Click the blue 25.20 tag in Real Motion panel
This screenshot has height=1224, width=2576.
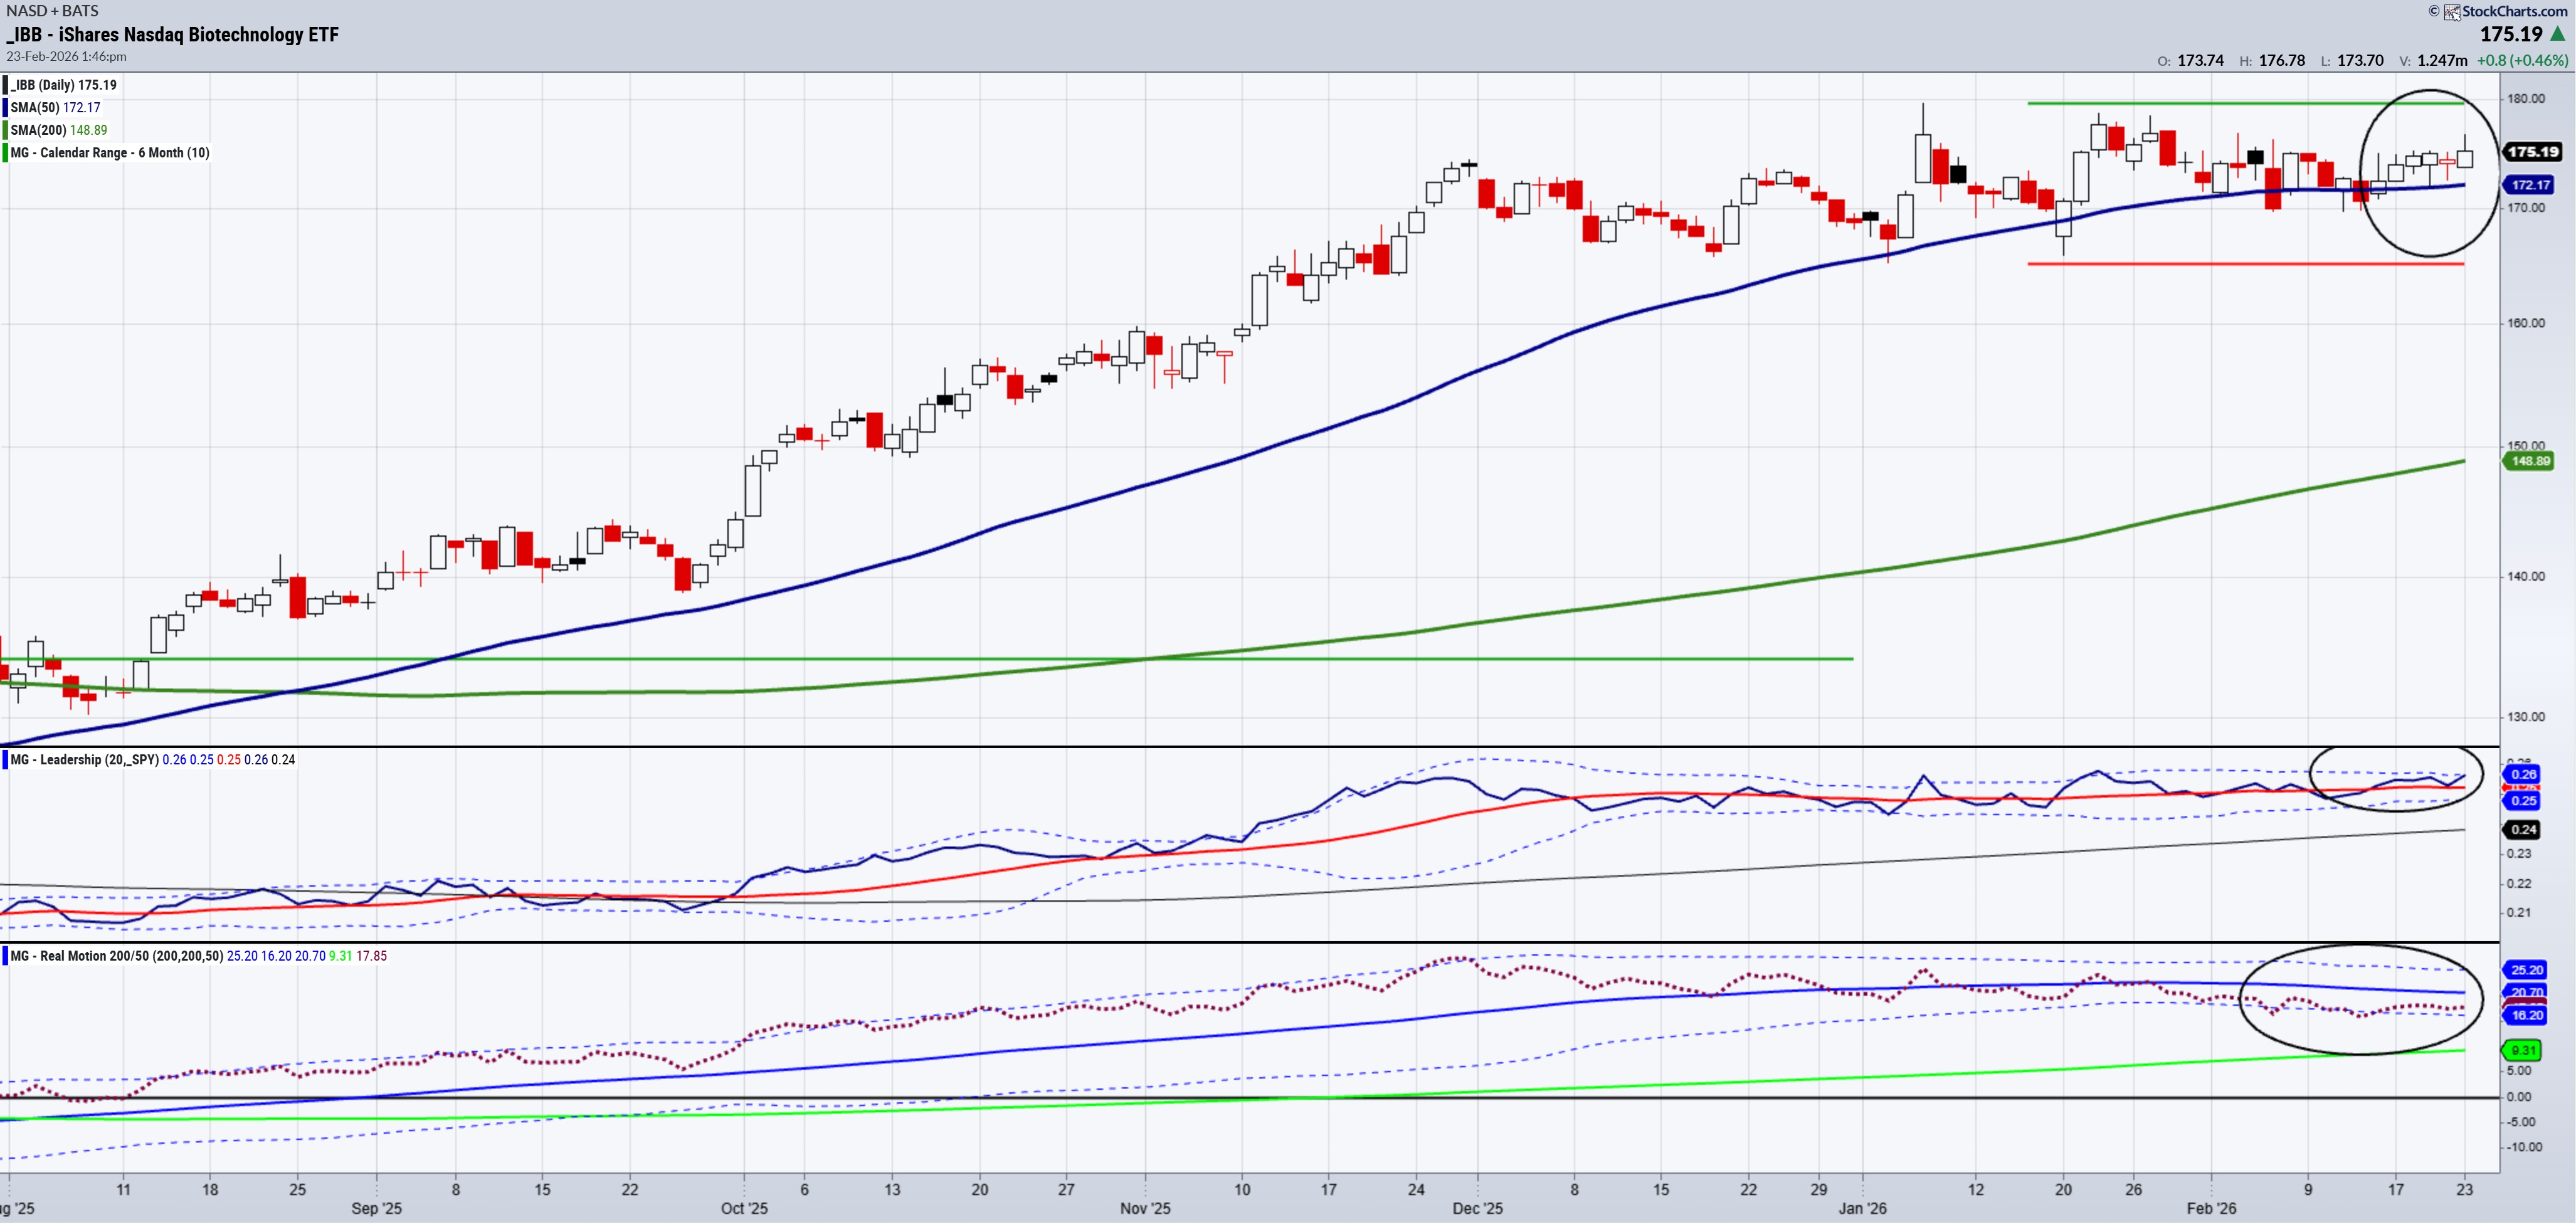[2526, 970]
